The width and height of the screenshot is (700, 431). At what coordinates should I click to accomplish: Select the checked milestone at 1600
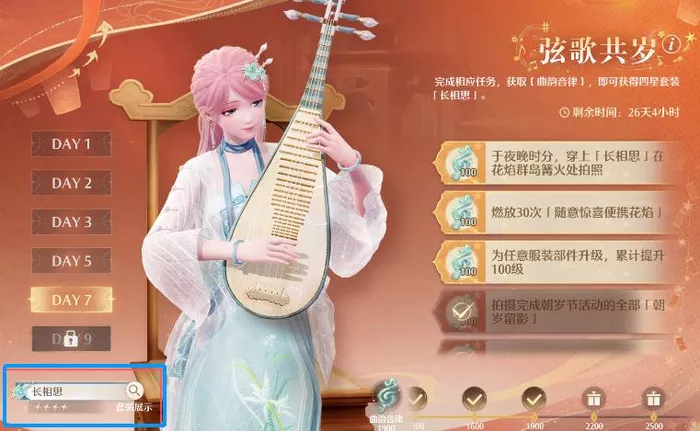click(474, 399)
